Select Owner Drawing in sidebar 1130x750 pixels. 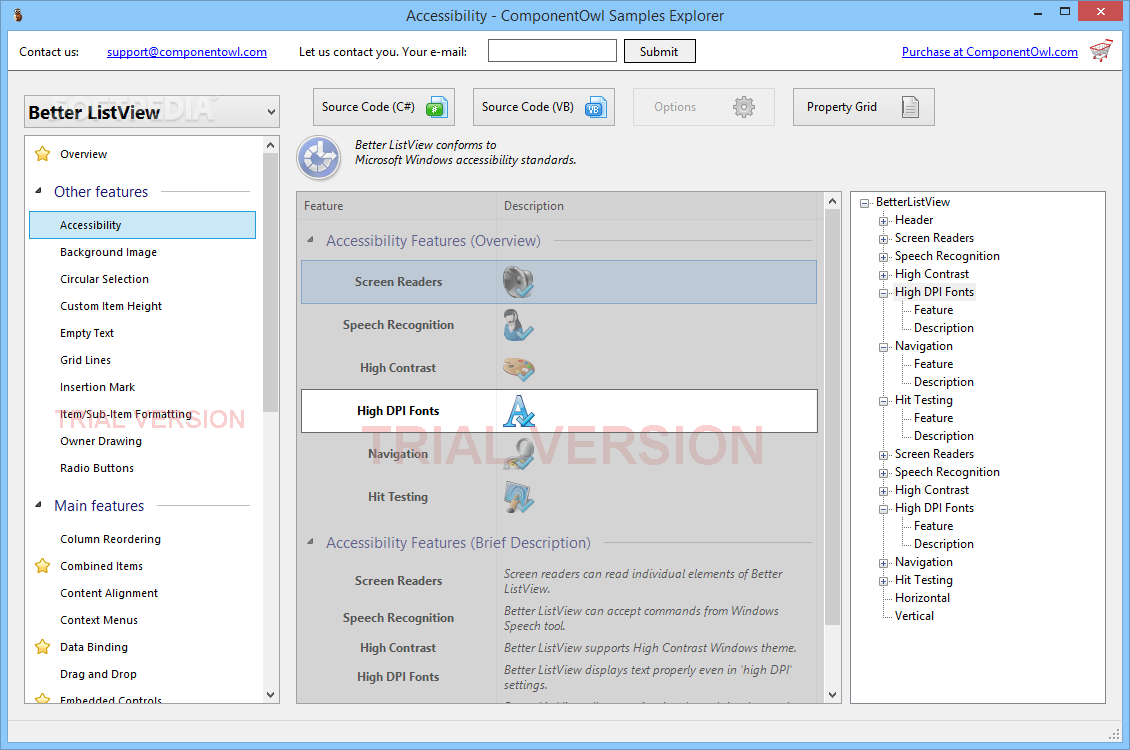[101, 441]
